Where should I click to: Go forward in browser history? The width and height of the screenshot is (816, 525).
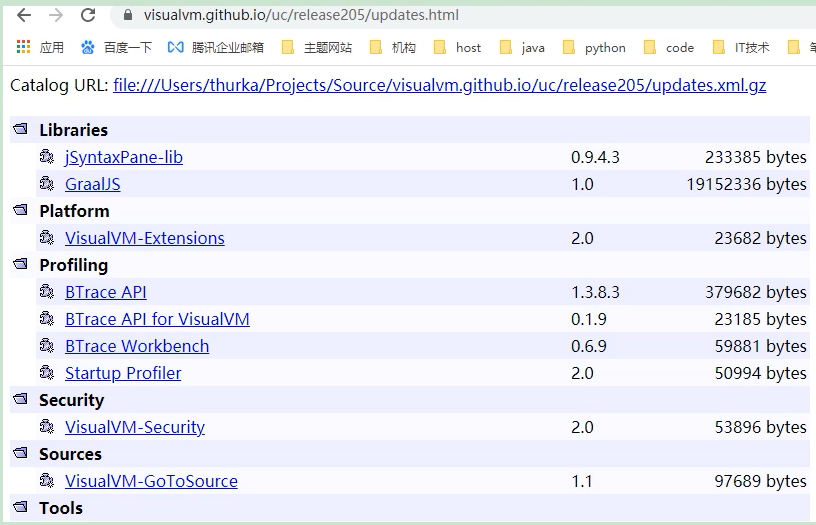click(56, 15)
